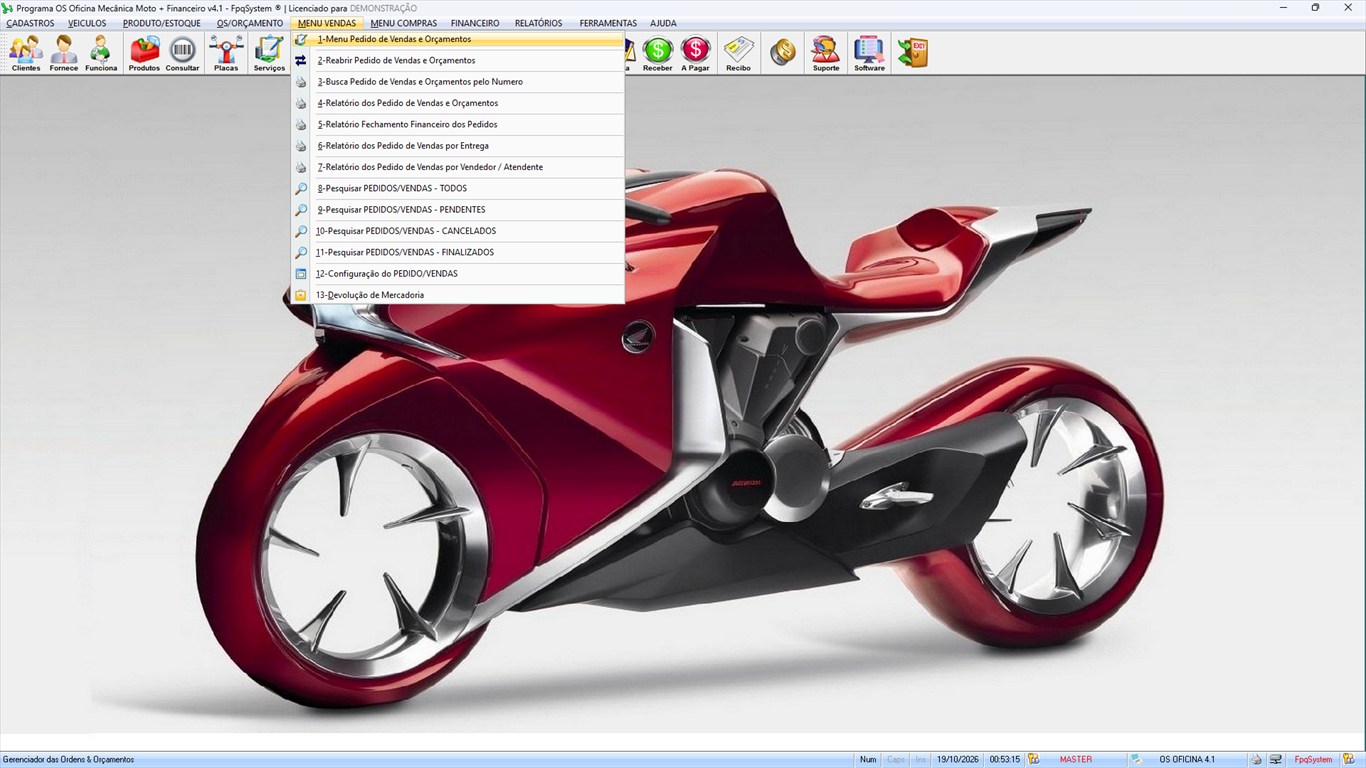
Task: Open the Fornece suppliers icon
Action: coord(64,53)
